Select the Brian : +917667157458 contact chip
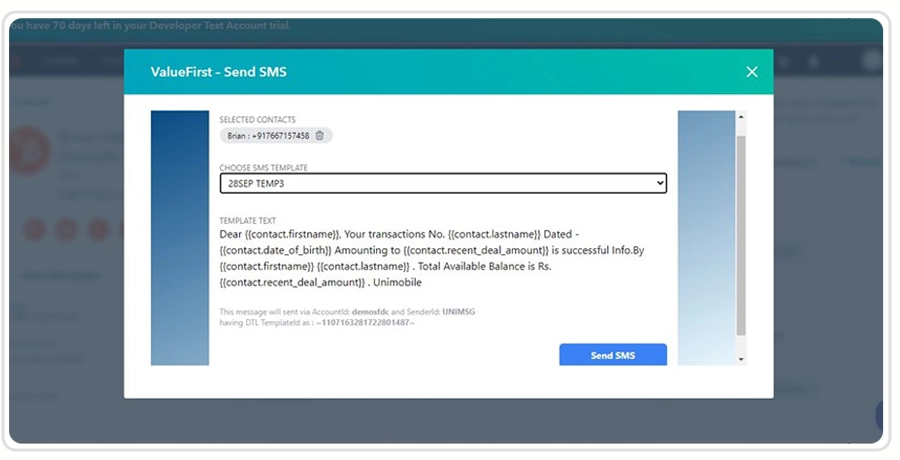 click(276, 136)
